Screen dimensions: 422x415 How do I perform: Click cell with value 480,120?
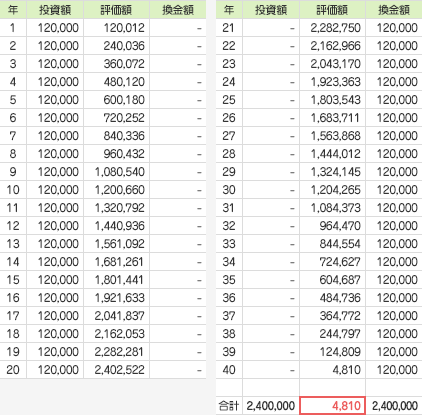[x=117, y=82]
